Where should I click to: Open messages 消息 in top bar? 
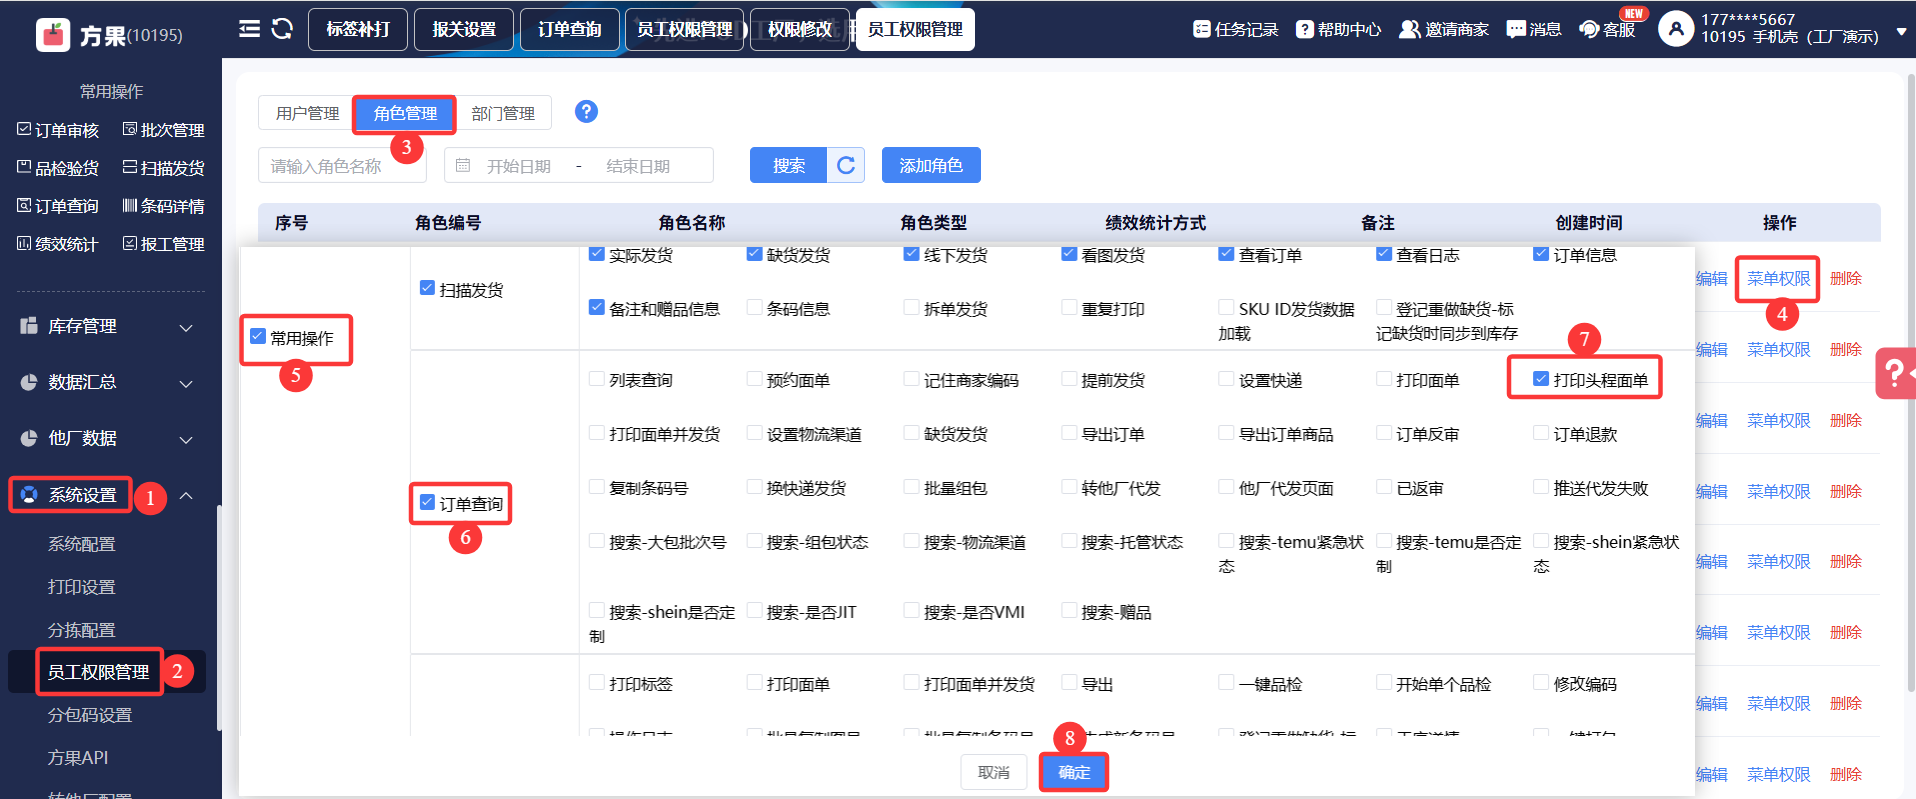[1534, 29]
